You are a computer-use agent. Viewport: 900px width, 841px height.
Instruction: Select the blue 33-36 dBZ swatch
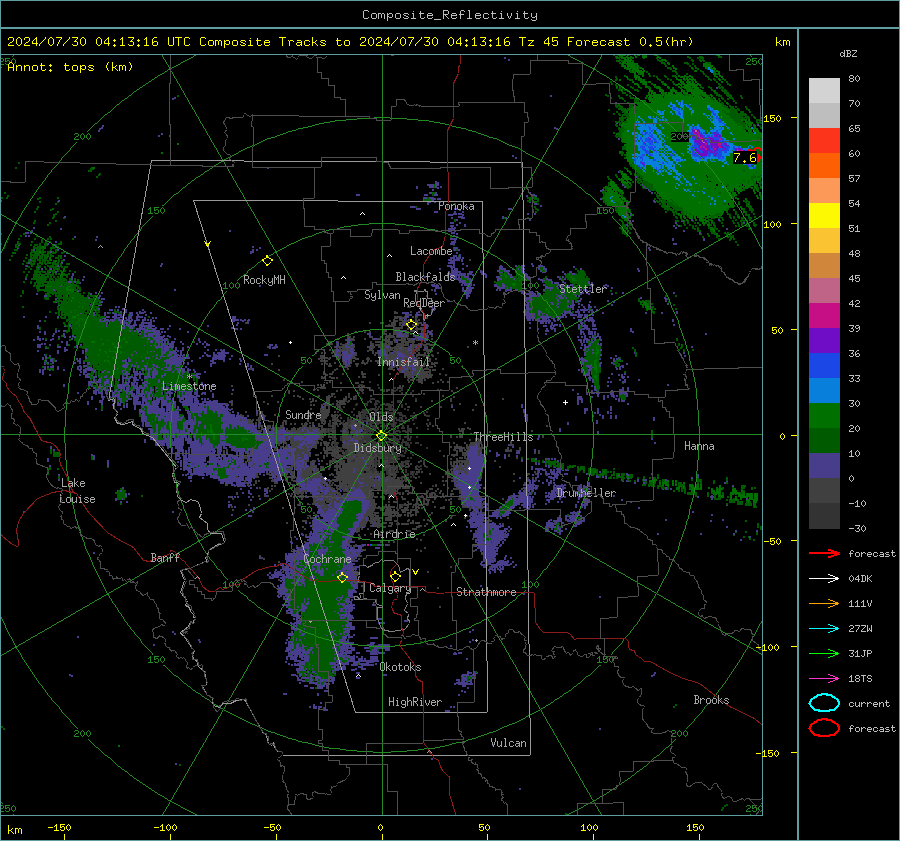point(824,365)
